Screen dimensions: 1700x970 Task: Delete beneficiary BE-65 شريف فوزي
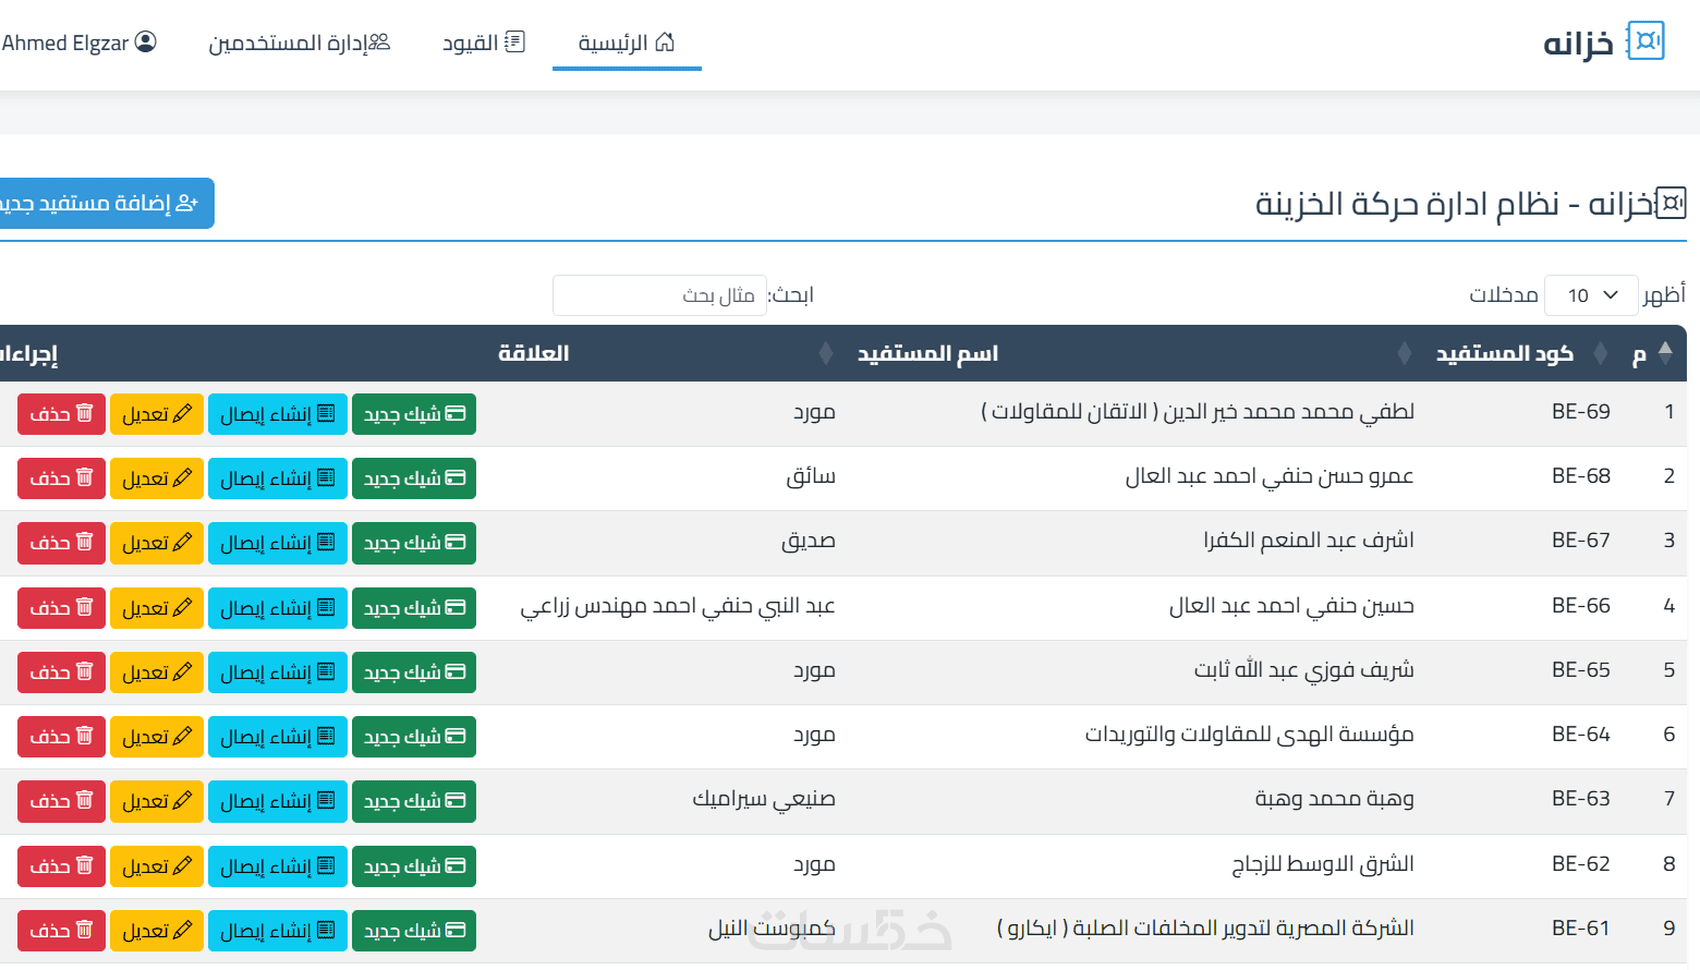(x=61, y=672)
